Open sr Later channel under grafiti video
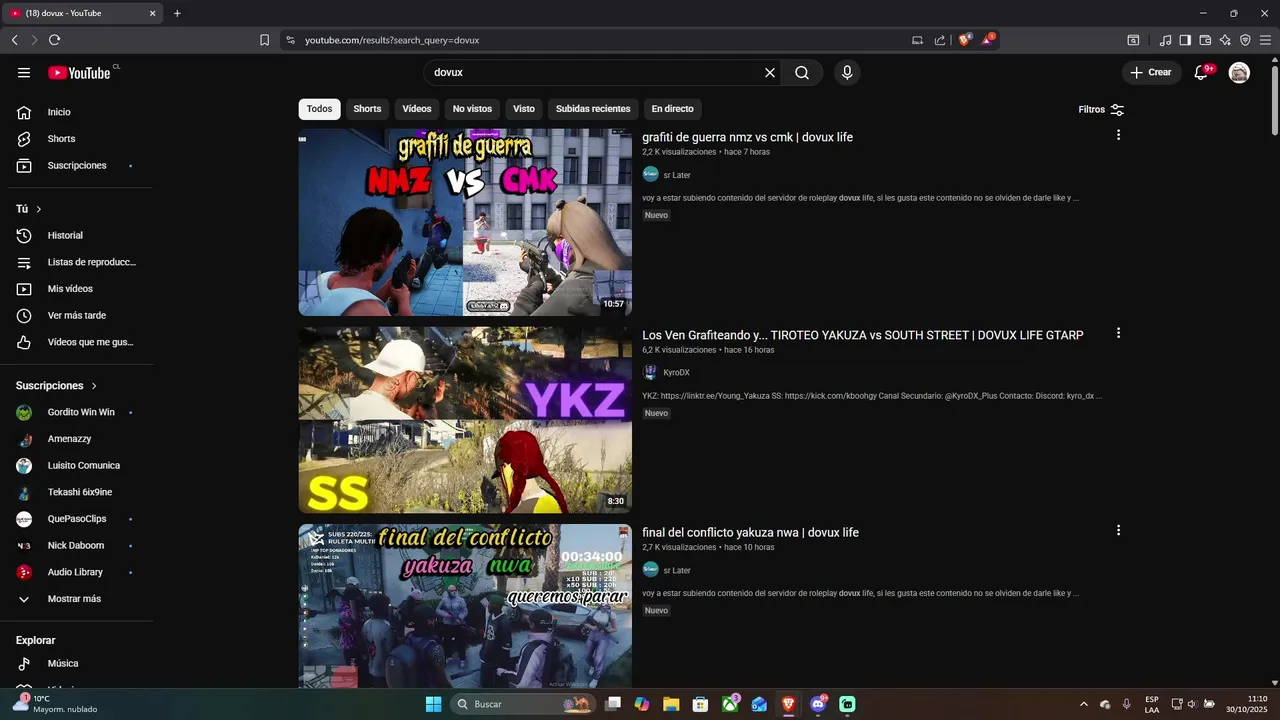Image resolution: width=1280 pixels, height=720 pixels. point(677,175)
